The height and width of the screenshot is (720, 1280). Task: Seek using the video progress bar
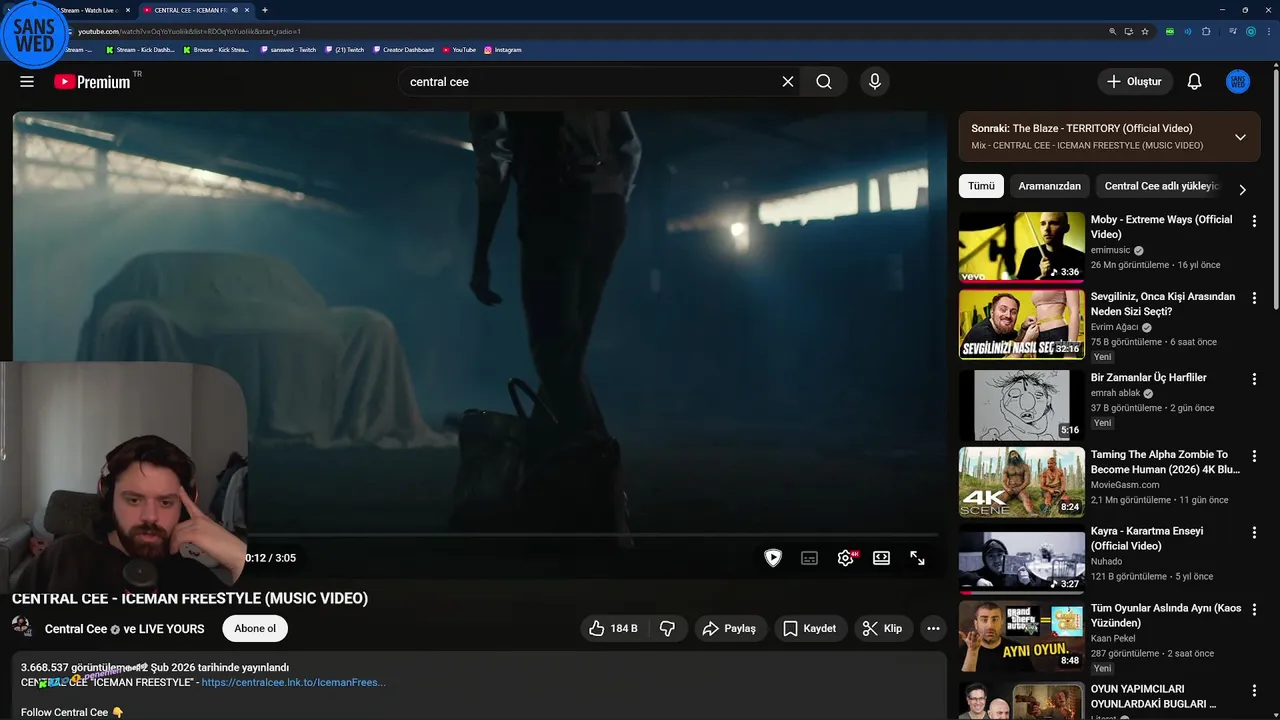[592, 535]
